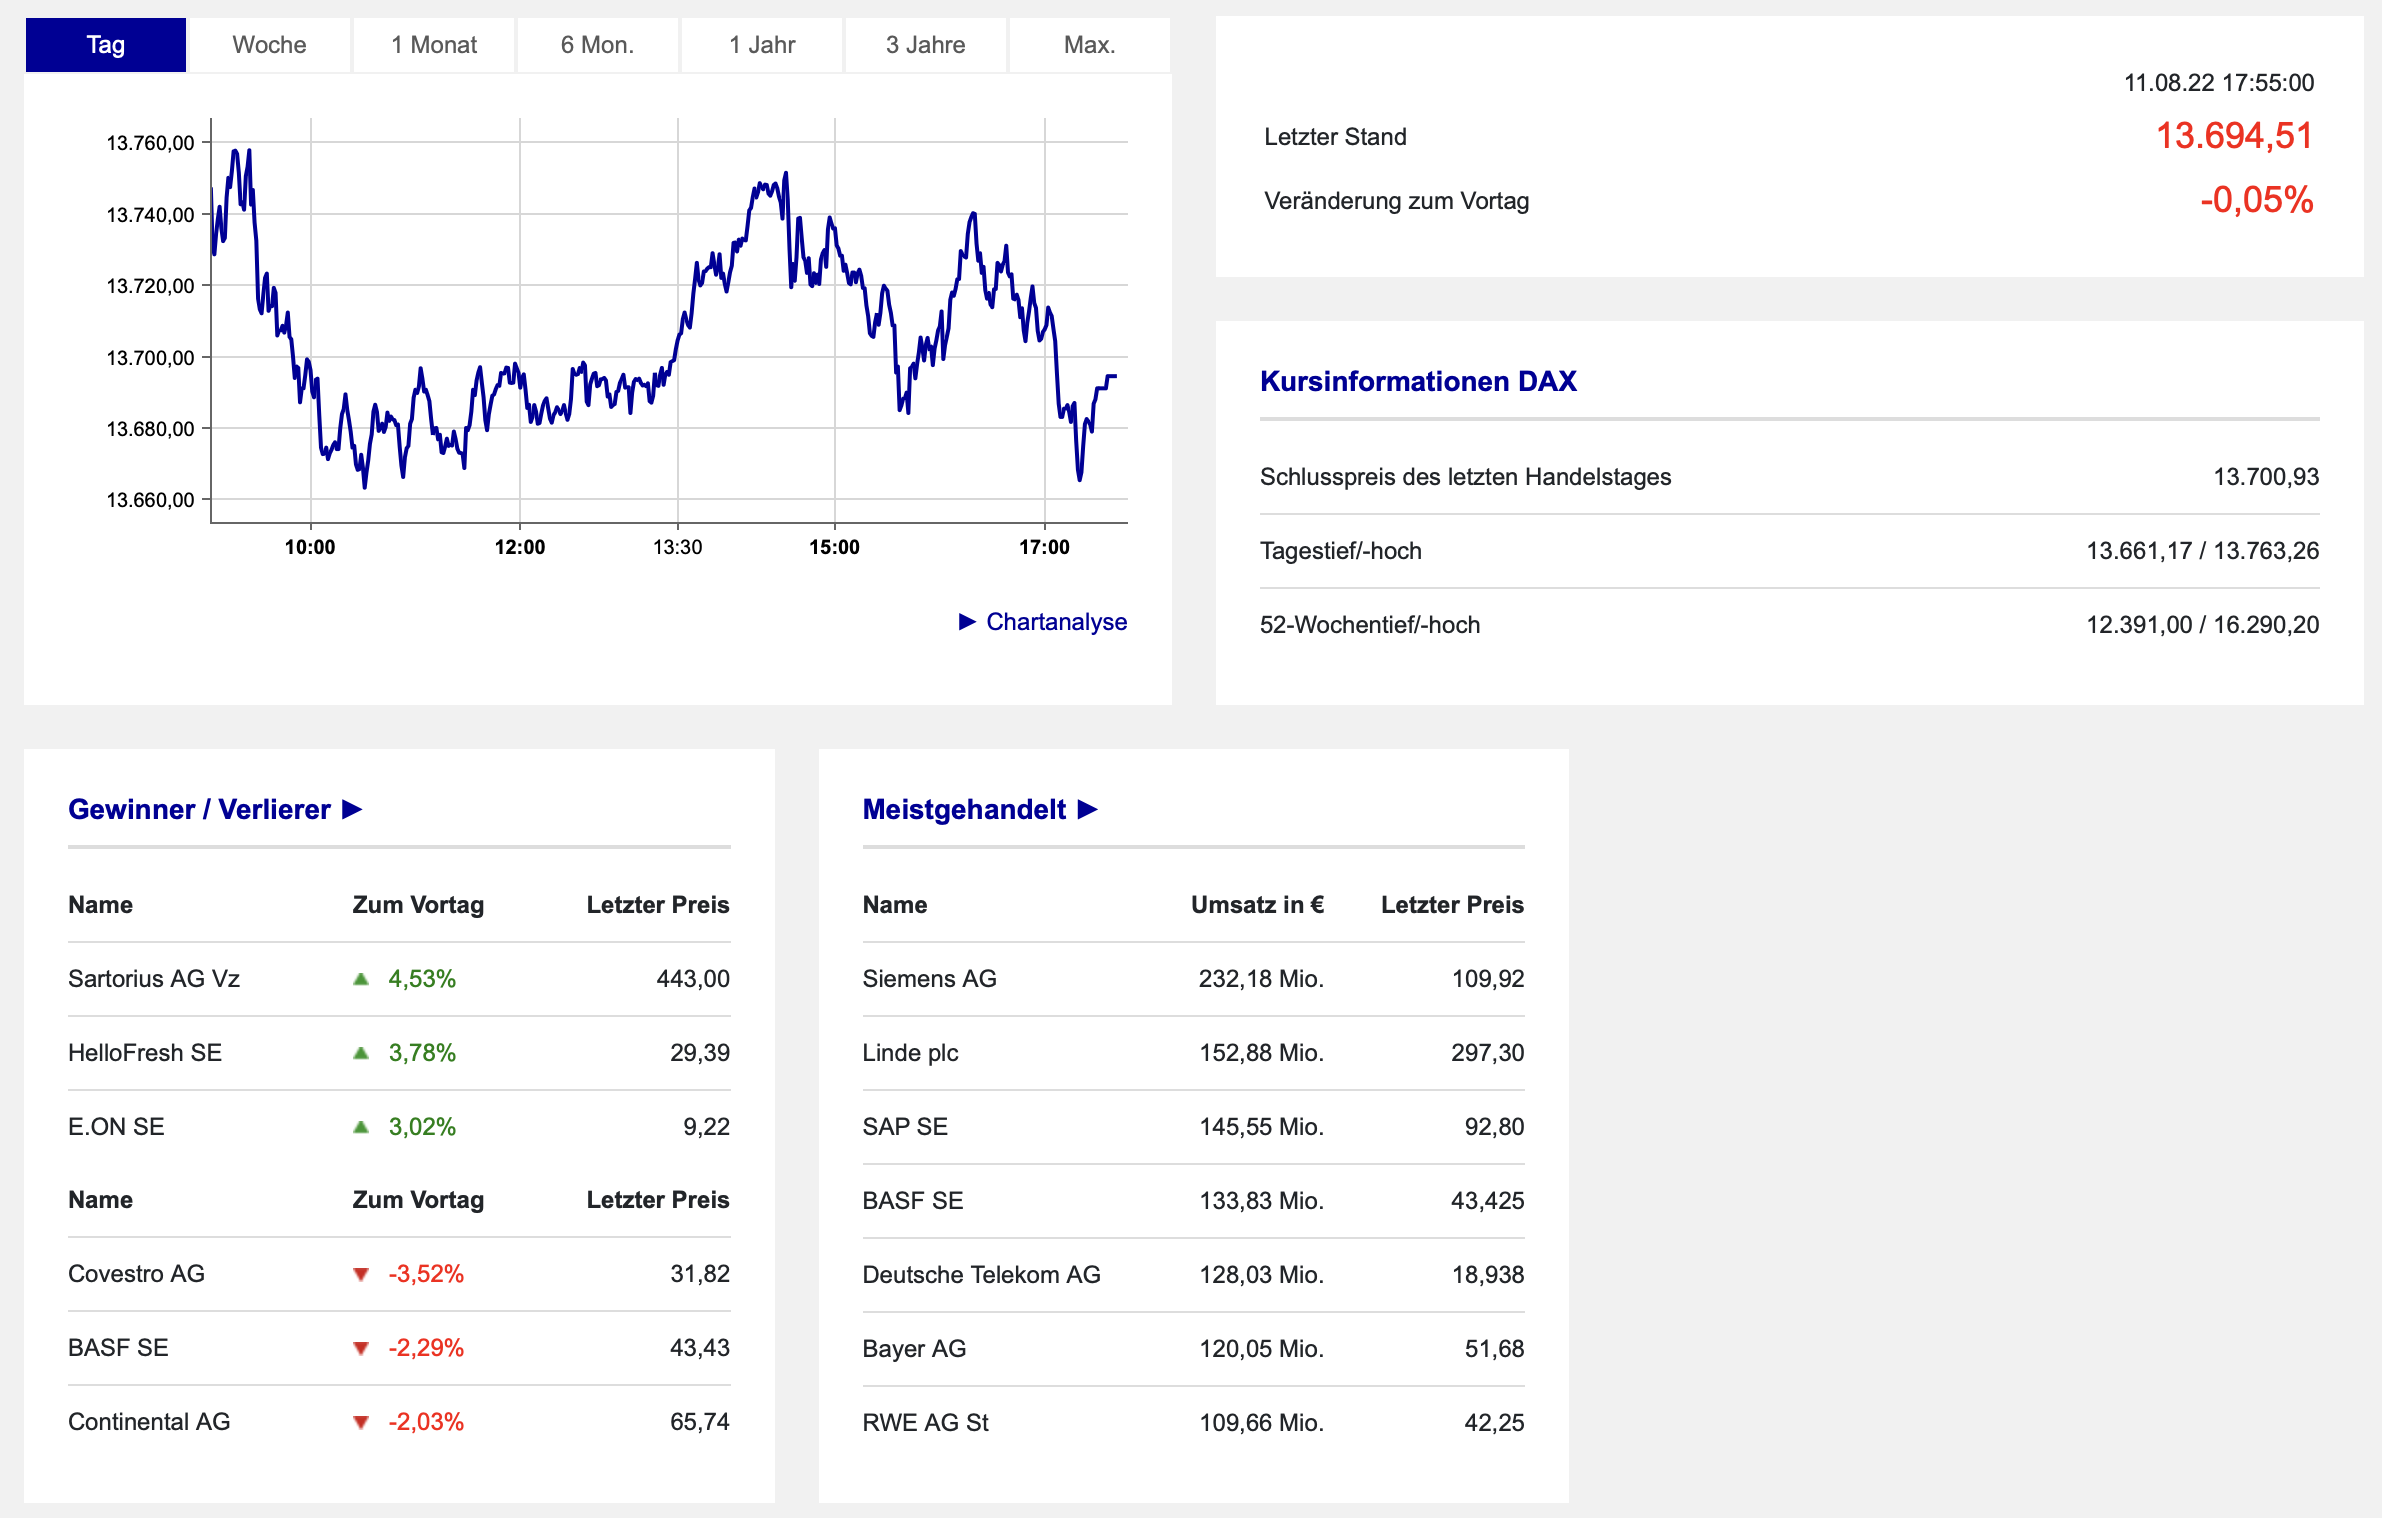This screenshot has height=1518, width=2382.
Task: Click Sartorius last price 443,00
Action: 693,979
